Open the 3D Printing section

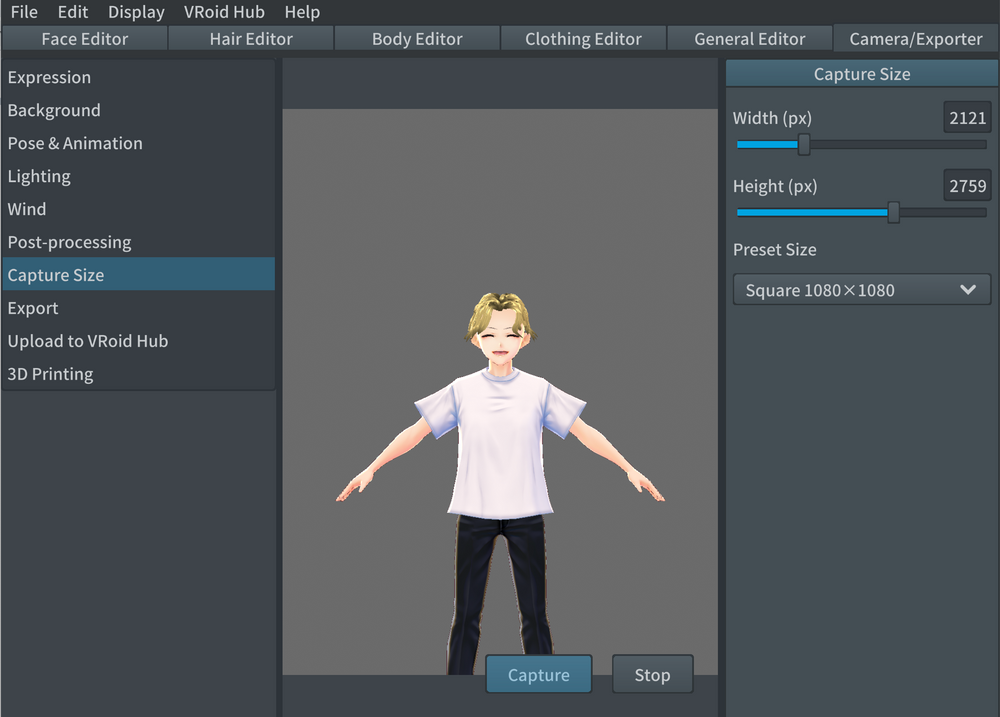pyautogui.click(x=50, y=375)
